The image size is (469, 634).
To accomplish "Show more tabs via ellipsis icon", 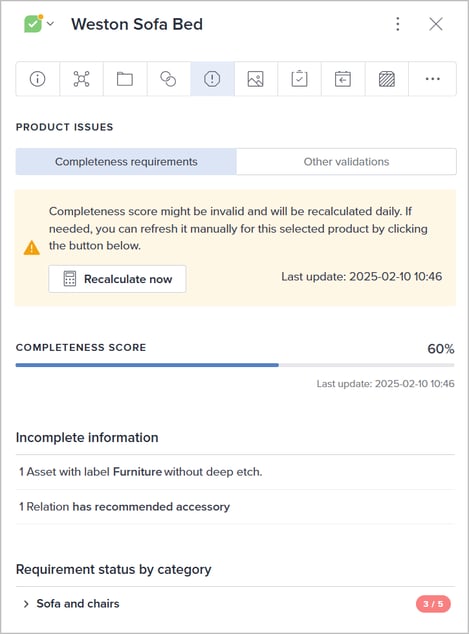I will coord(433,79).
